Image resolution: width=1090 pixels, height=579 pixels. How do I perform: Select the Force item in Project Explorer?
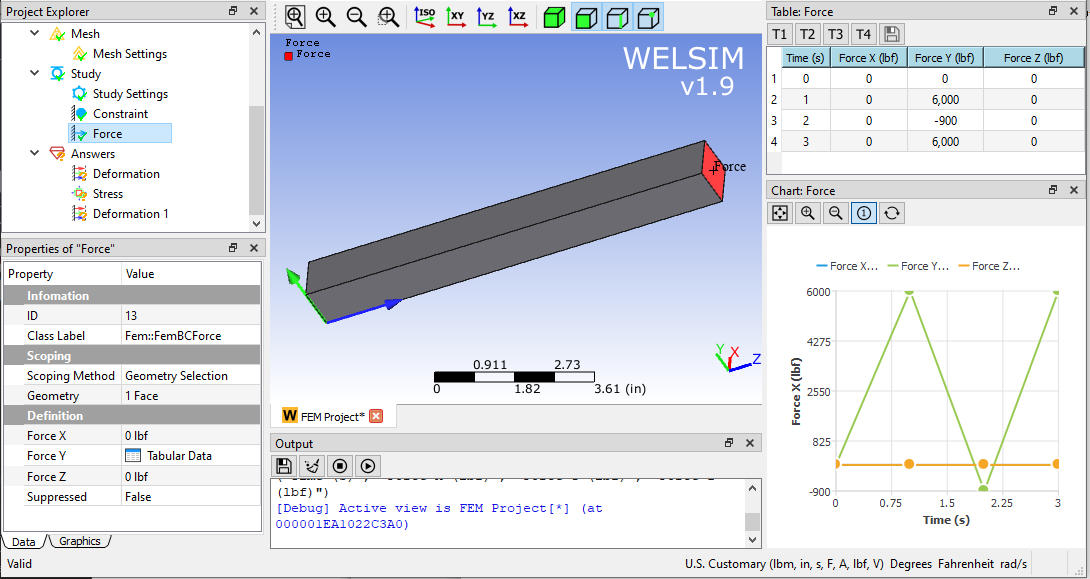point(107,133)
